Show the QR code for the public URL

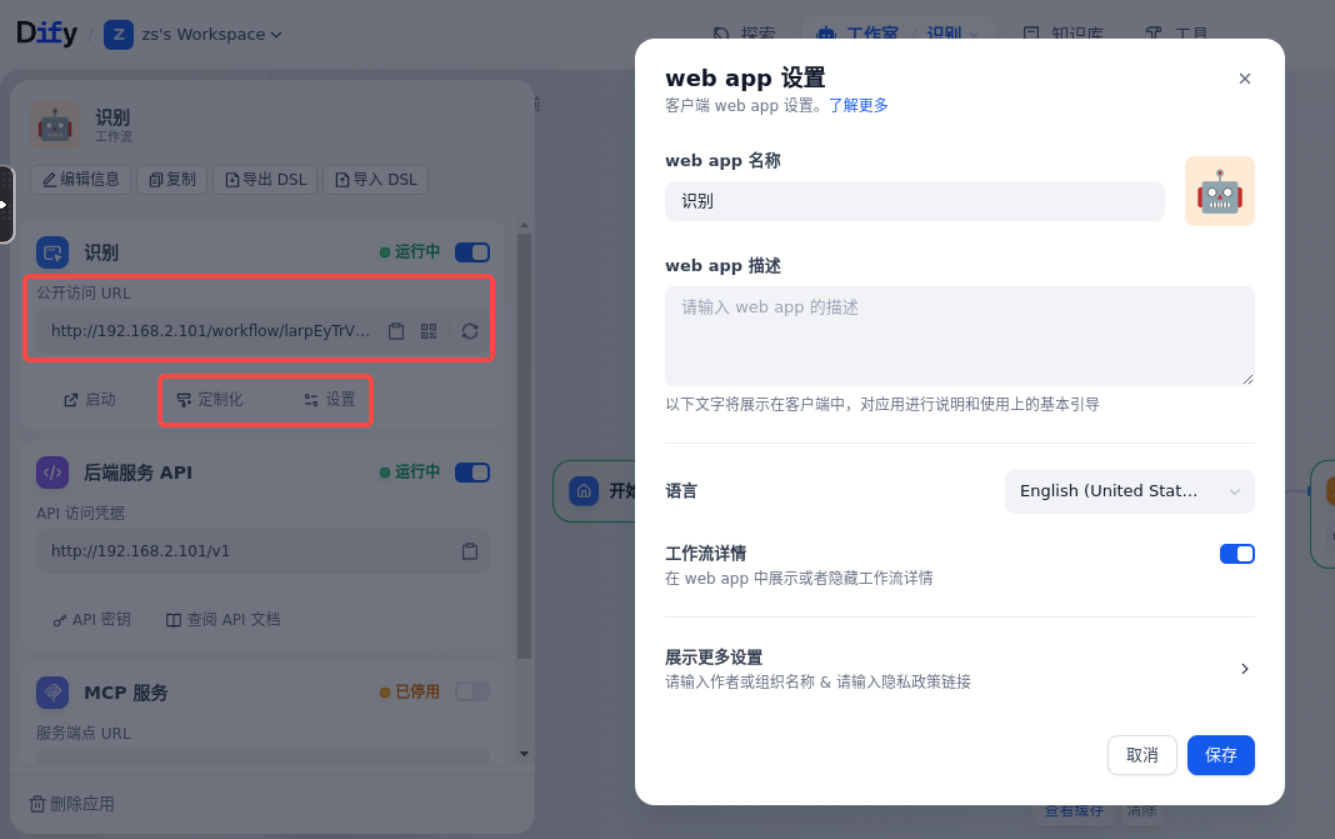pyautogui.click(x=428, y=330)
